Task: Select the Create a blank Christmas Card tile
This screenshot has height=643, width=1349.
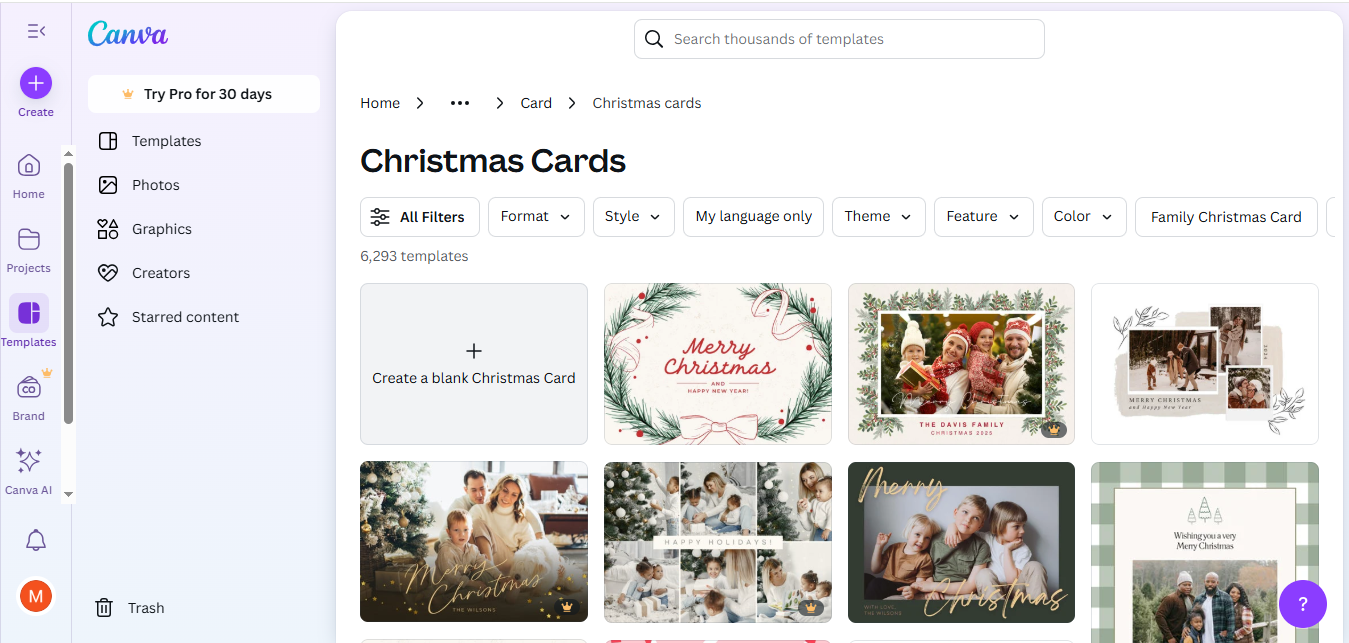Action: [x=473, y=364]
